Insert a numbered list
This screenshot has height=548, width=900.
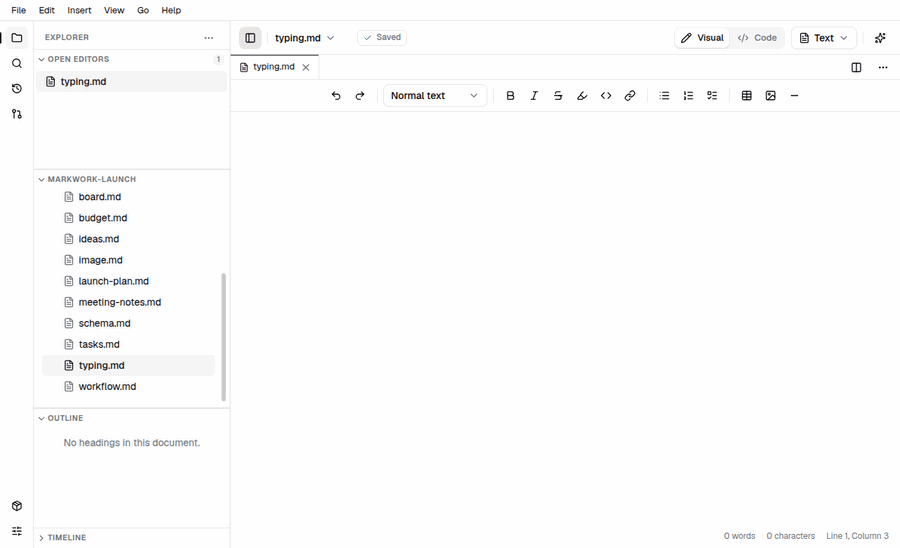(x=688, y=96)
